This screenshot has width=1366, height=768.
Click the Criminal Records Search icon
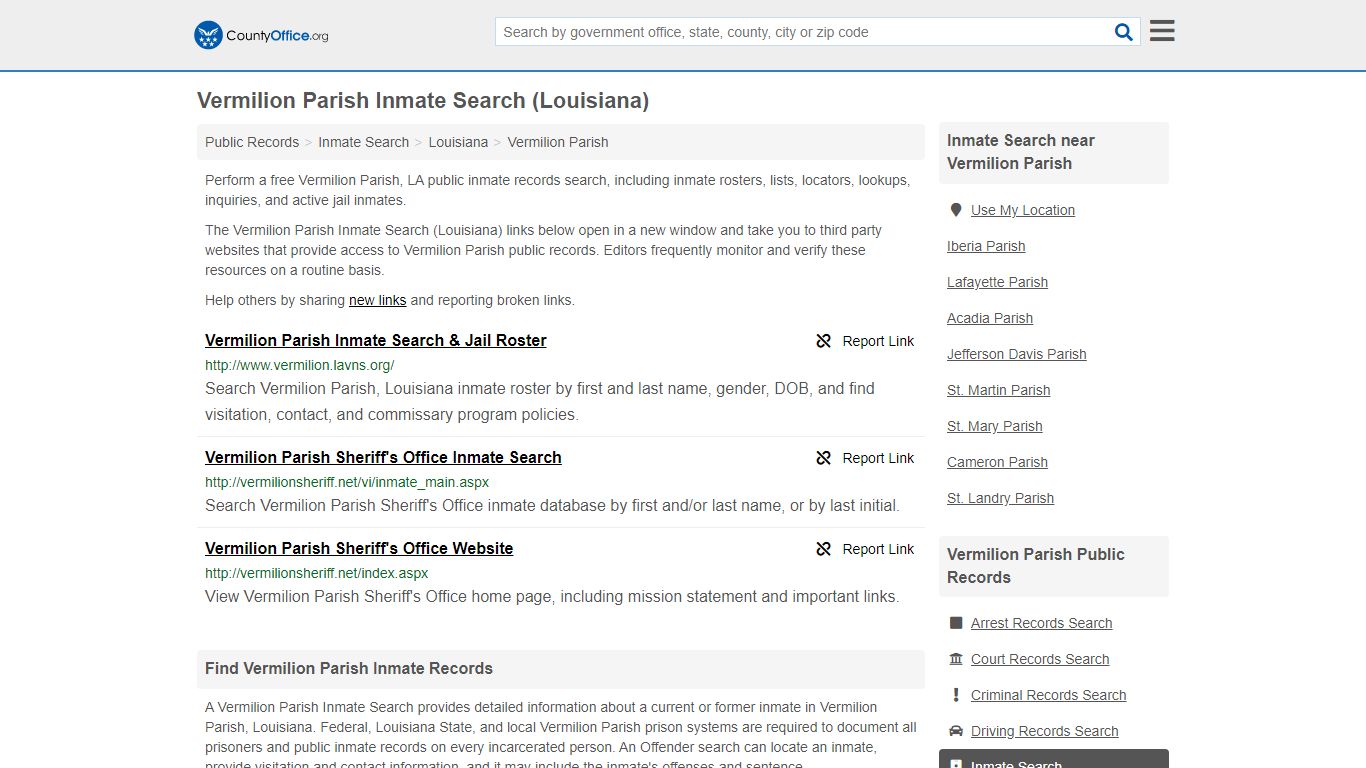956,695
